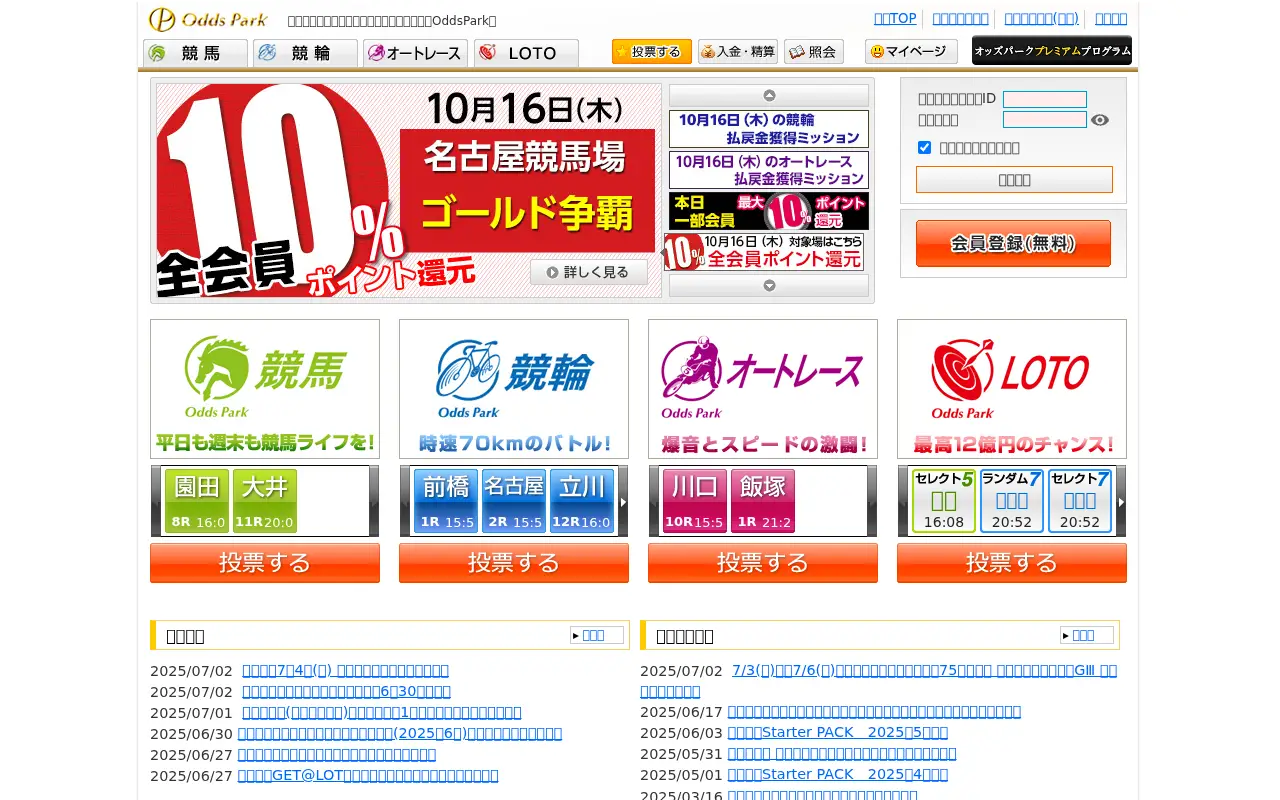This screenshot has width=1280, height=800.
Task: Open 照会 inquiry menu
Action: (x=814, y=52)
